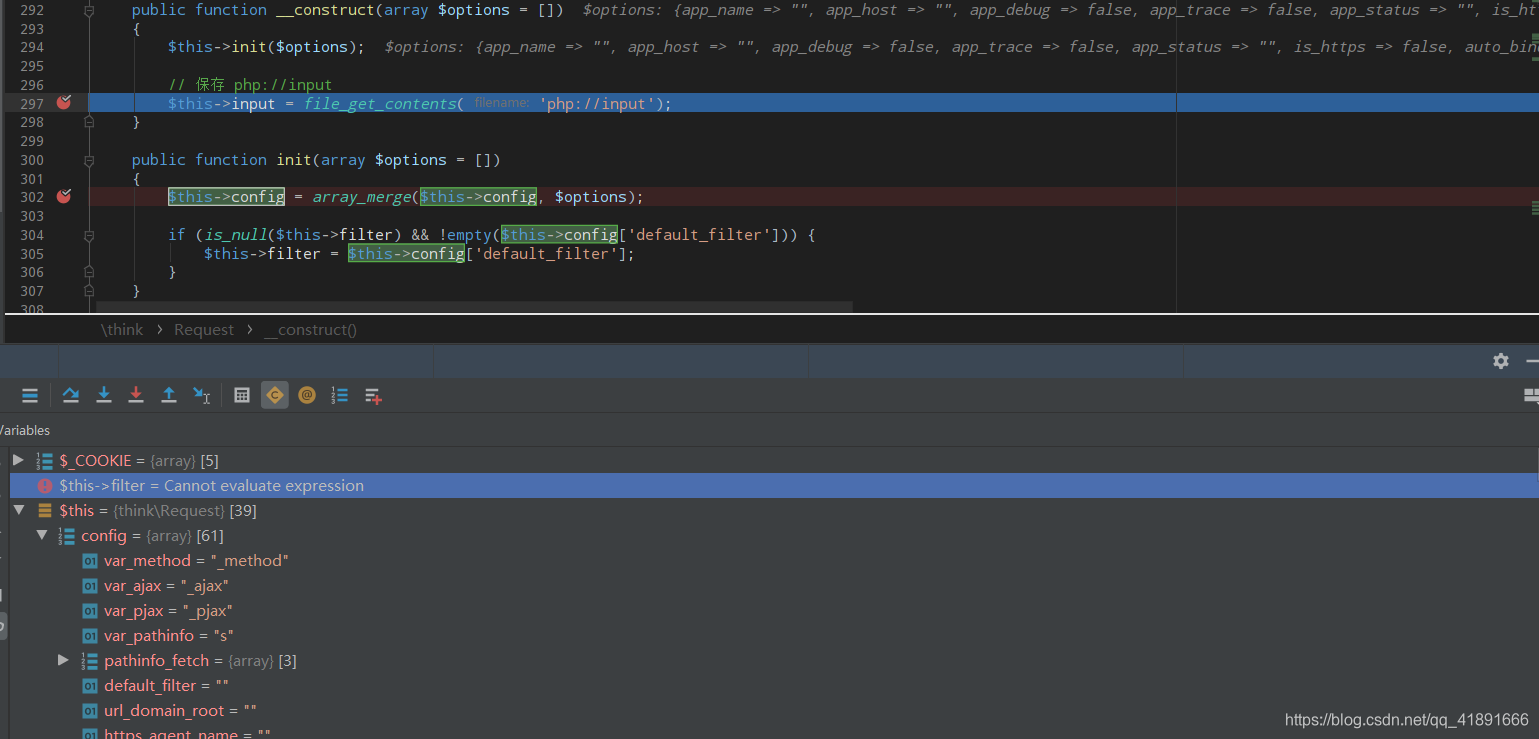1539x739 pixels.
Task: Collapse the config array node
Action: [42, 535]
